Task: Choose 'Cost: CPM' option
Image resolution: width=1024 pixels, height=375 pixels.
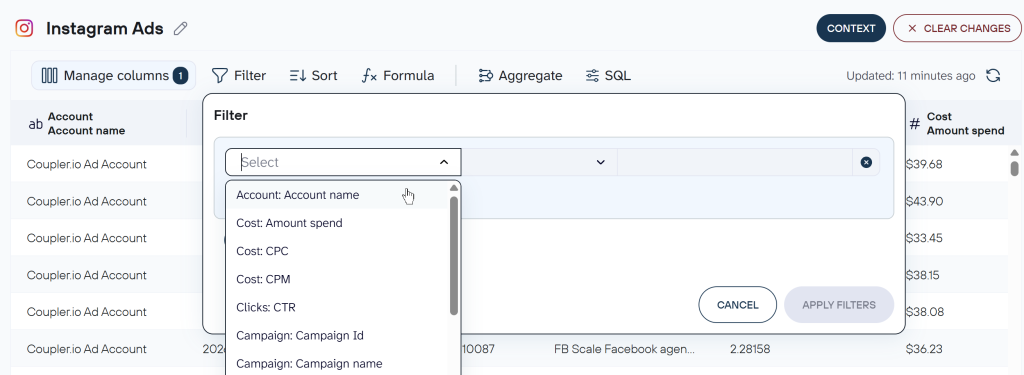Action: point(337,279)
